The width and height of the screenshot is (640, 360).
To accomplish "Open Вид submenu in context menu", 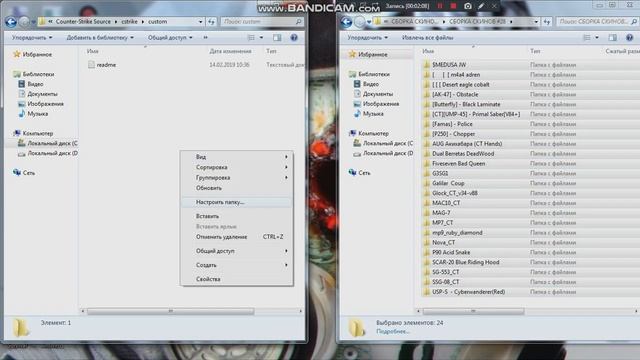I will pyautogui.click(x=237, y=157).
